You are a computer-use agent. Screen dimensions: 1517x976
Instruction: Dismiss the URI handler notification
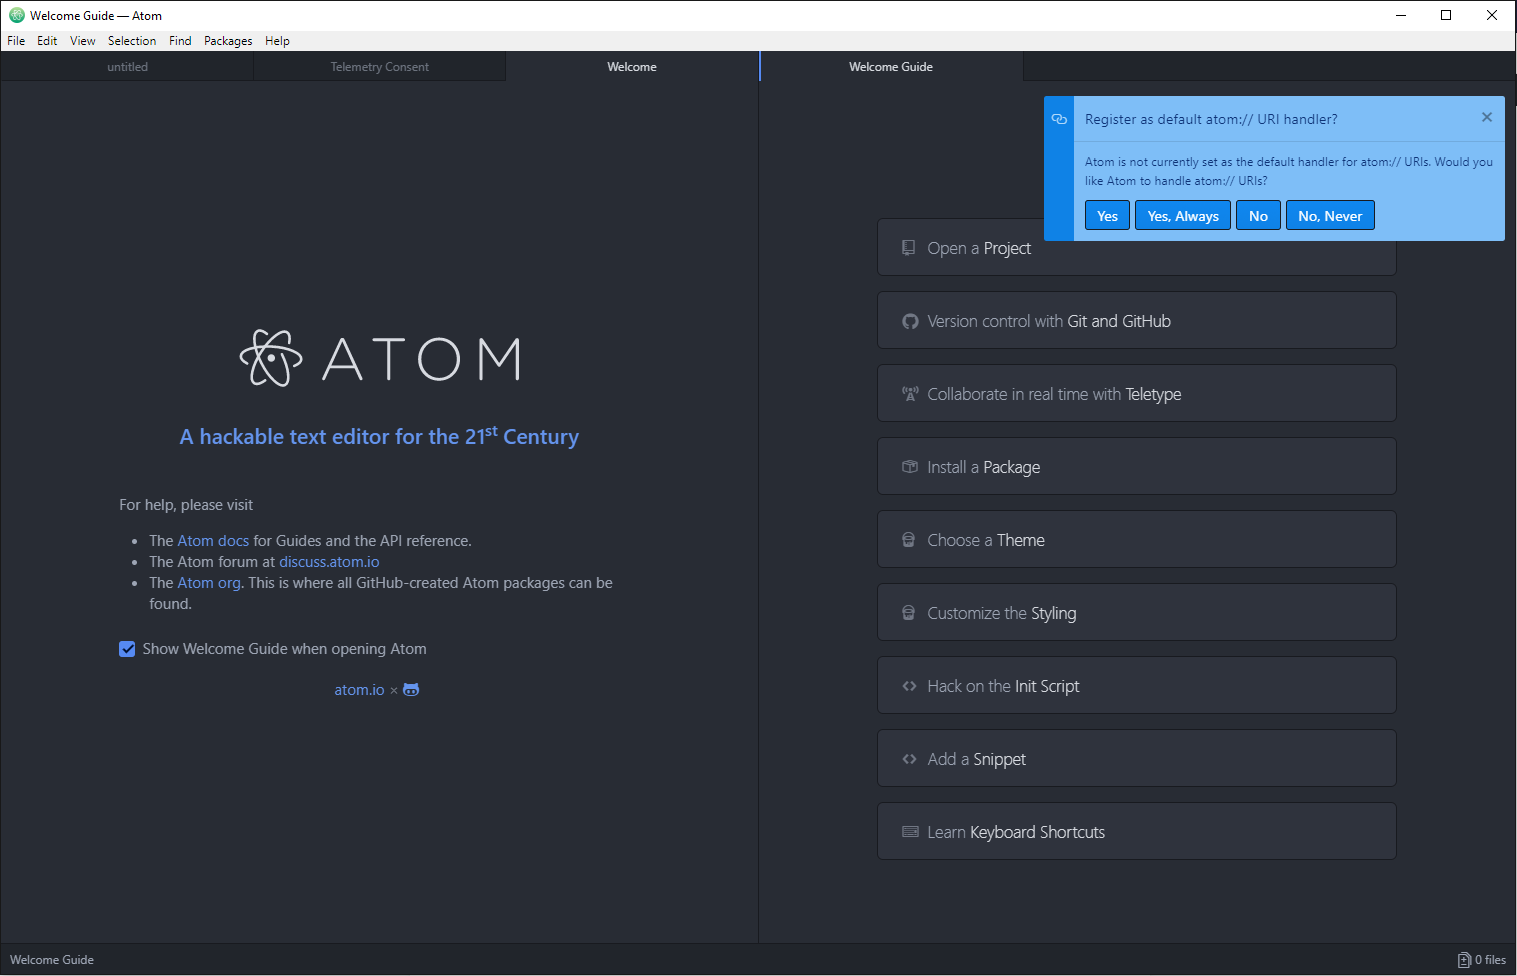pos(1487,118)
